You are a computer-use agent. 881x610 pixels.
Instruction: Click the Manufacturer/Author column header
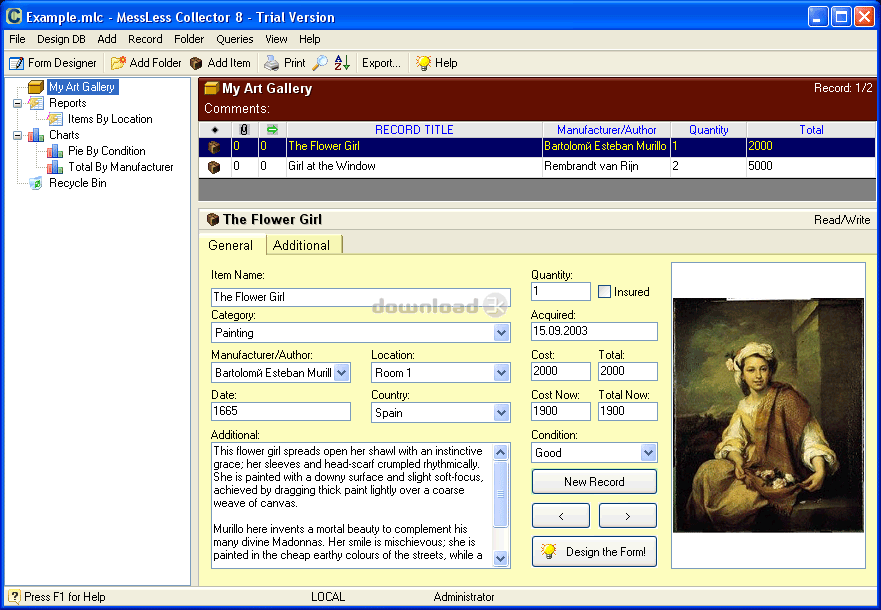pyautogui.click(x=606, y=130)
